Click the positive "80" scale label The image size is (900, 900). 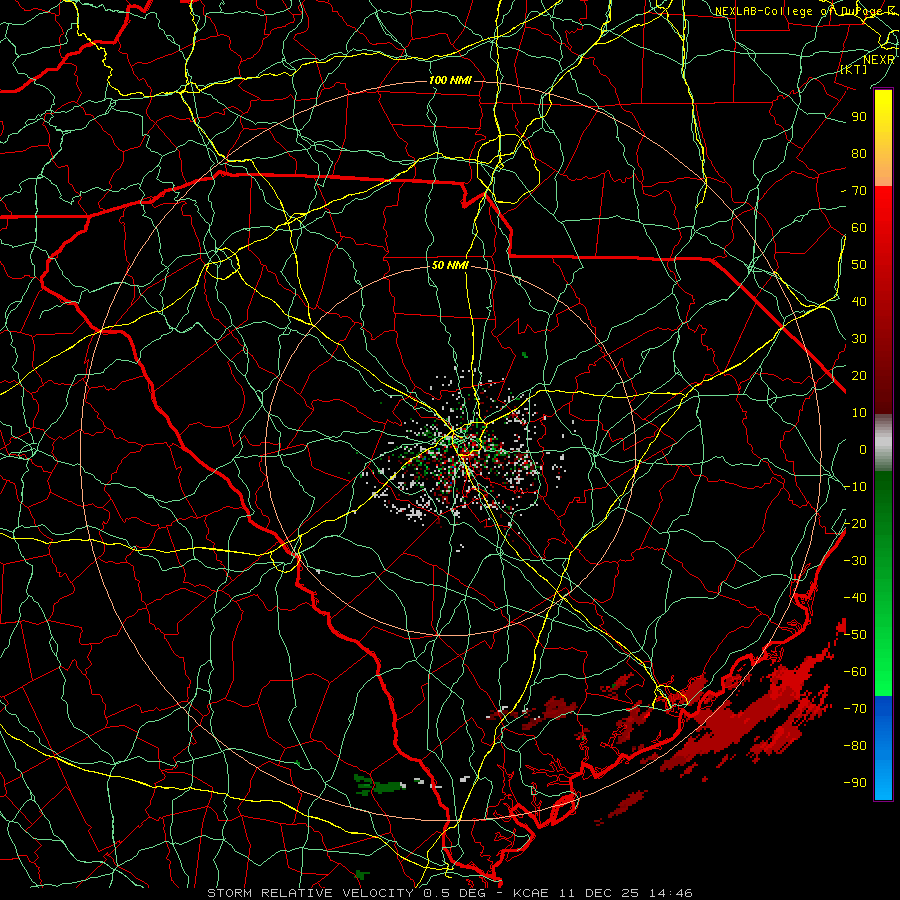[x=859, y=153]
